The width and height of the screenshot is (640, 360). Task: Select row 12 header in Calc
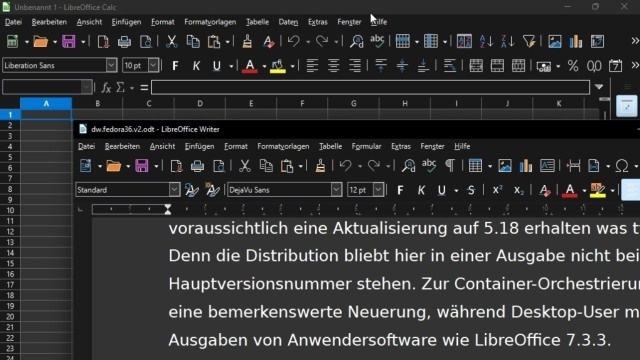(x=10, y=231)
